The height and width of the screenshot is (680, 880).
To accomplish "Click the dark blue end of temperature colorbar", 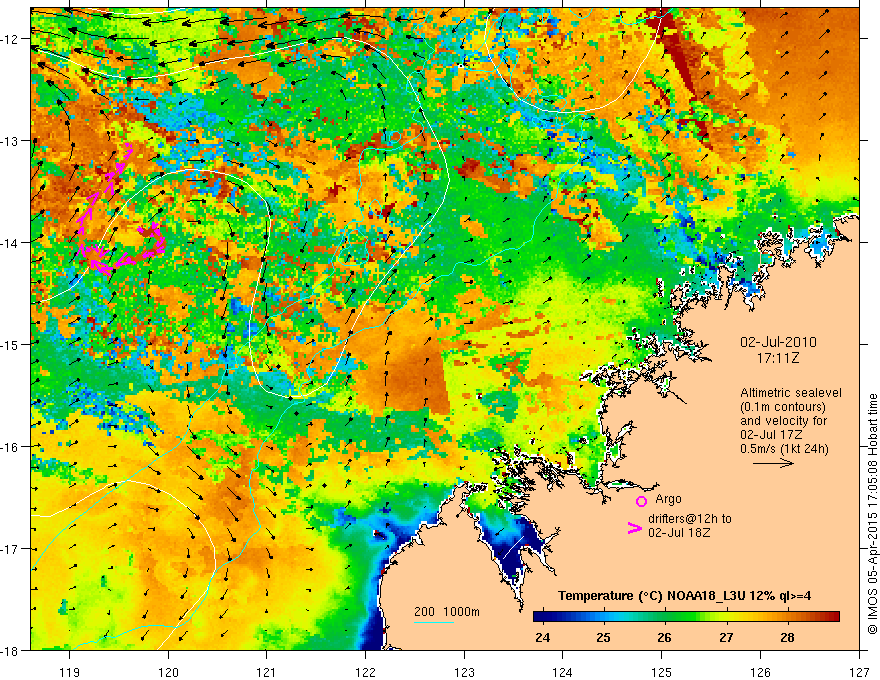I will click(540, 617).
